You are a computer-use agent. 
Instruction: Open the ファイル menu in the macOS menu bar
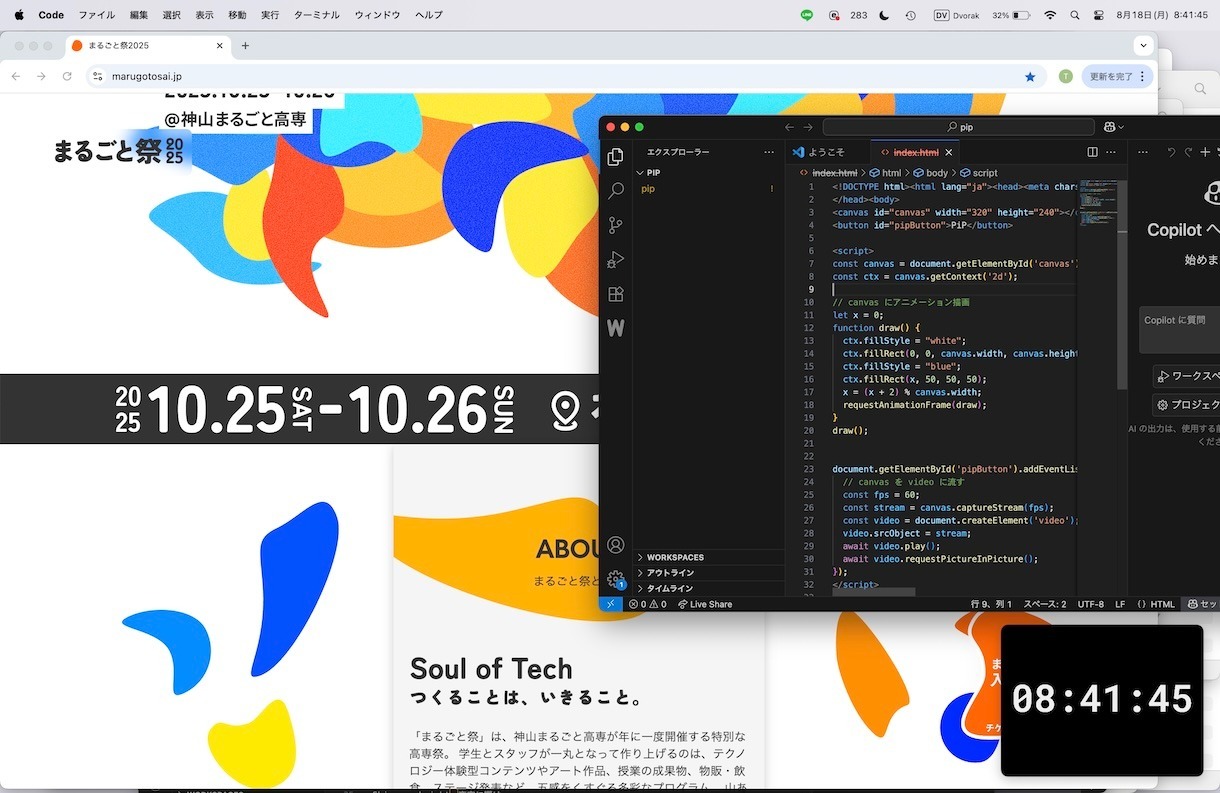(x=97, y=15)
